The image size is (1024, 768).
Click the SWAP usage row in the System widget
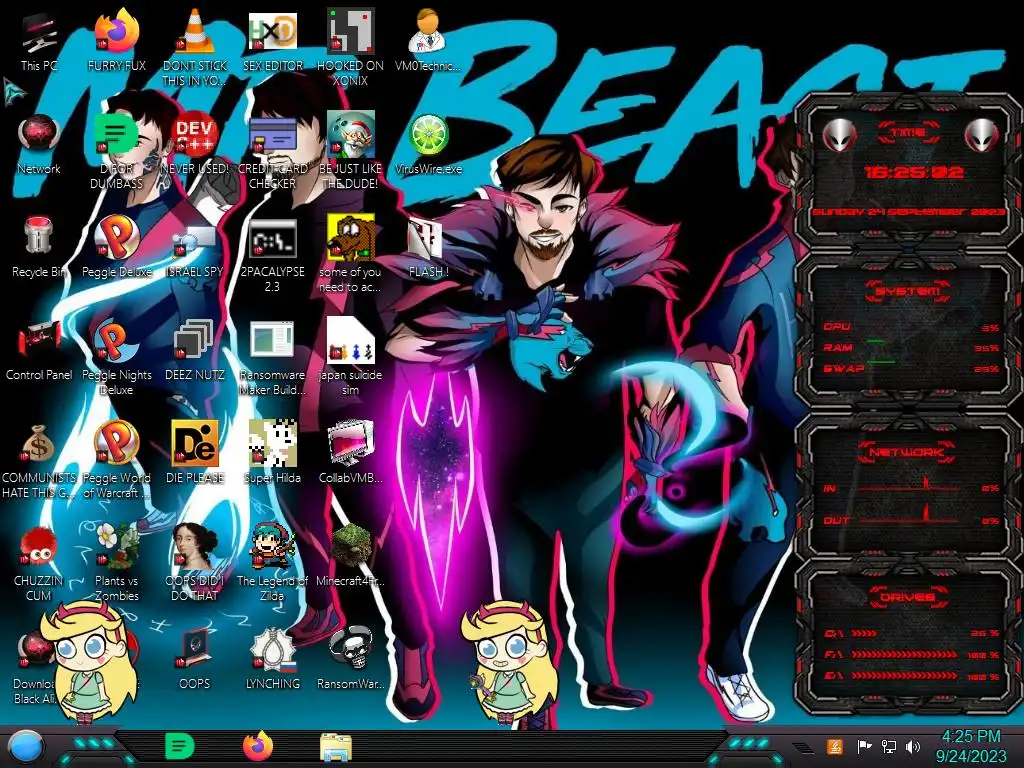[x=912, y=368]
